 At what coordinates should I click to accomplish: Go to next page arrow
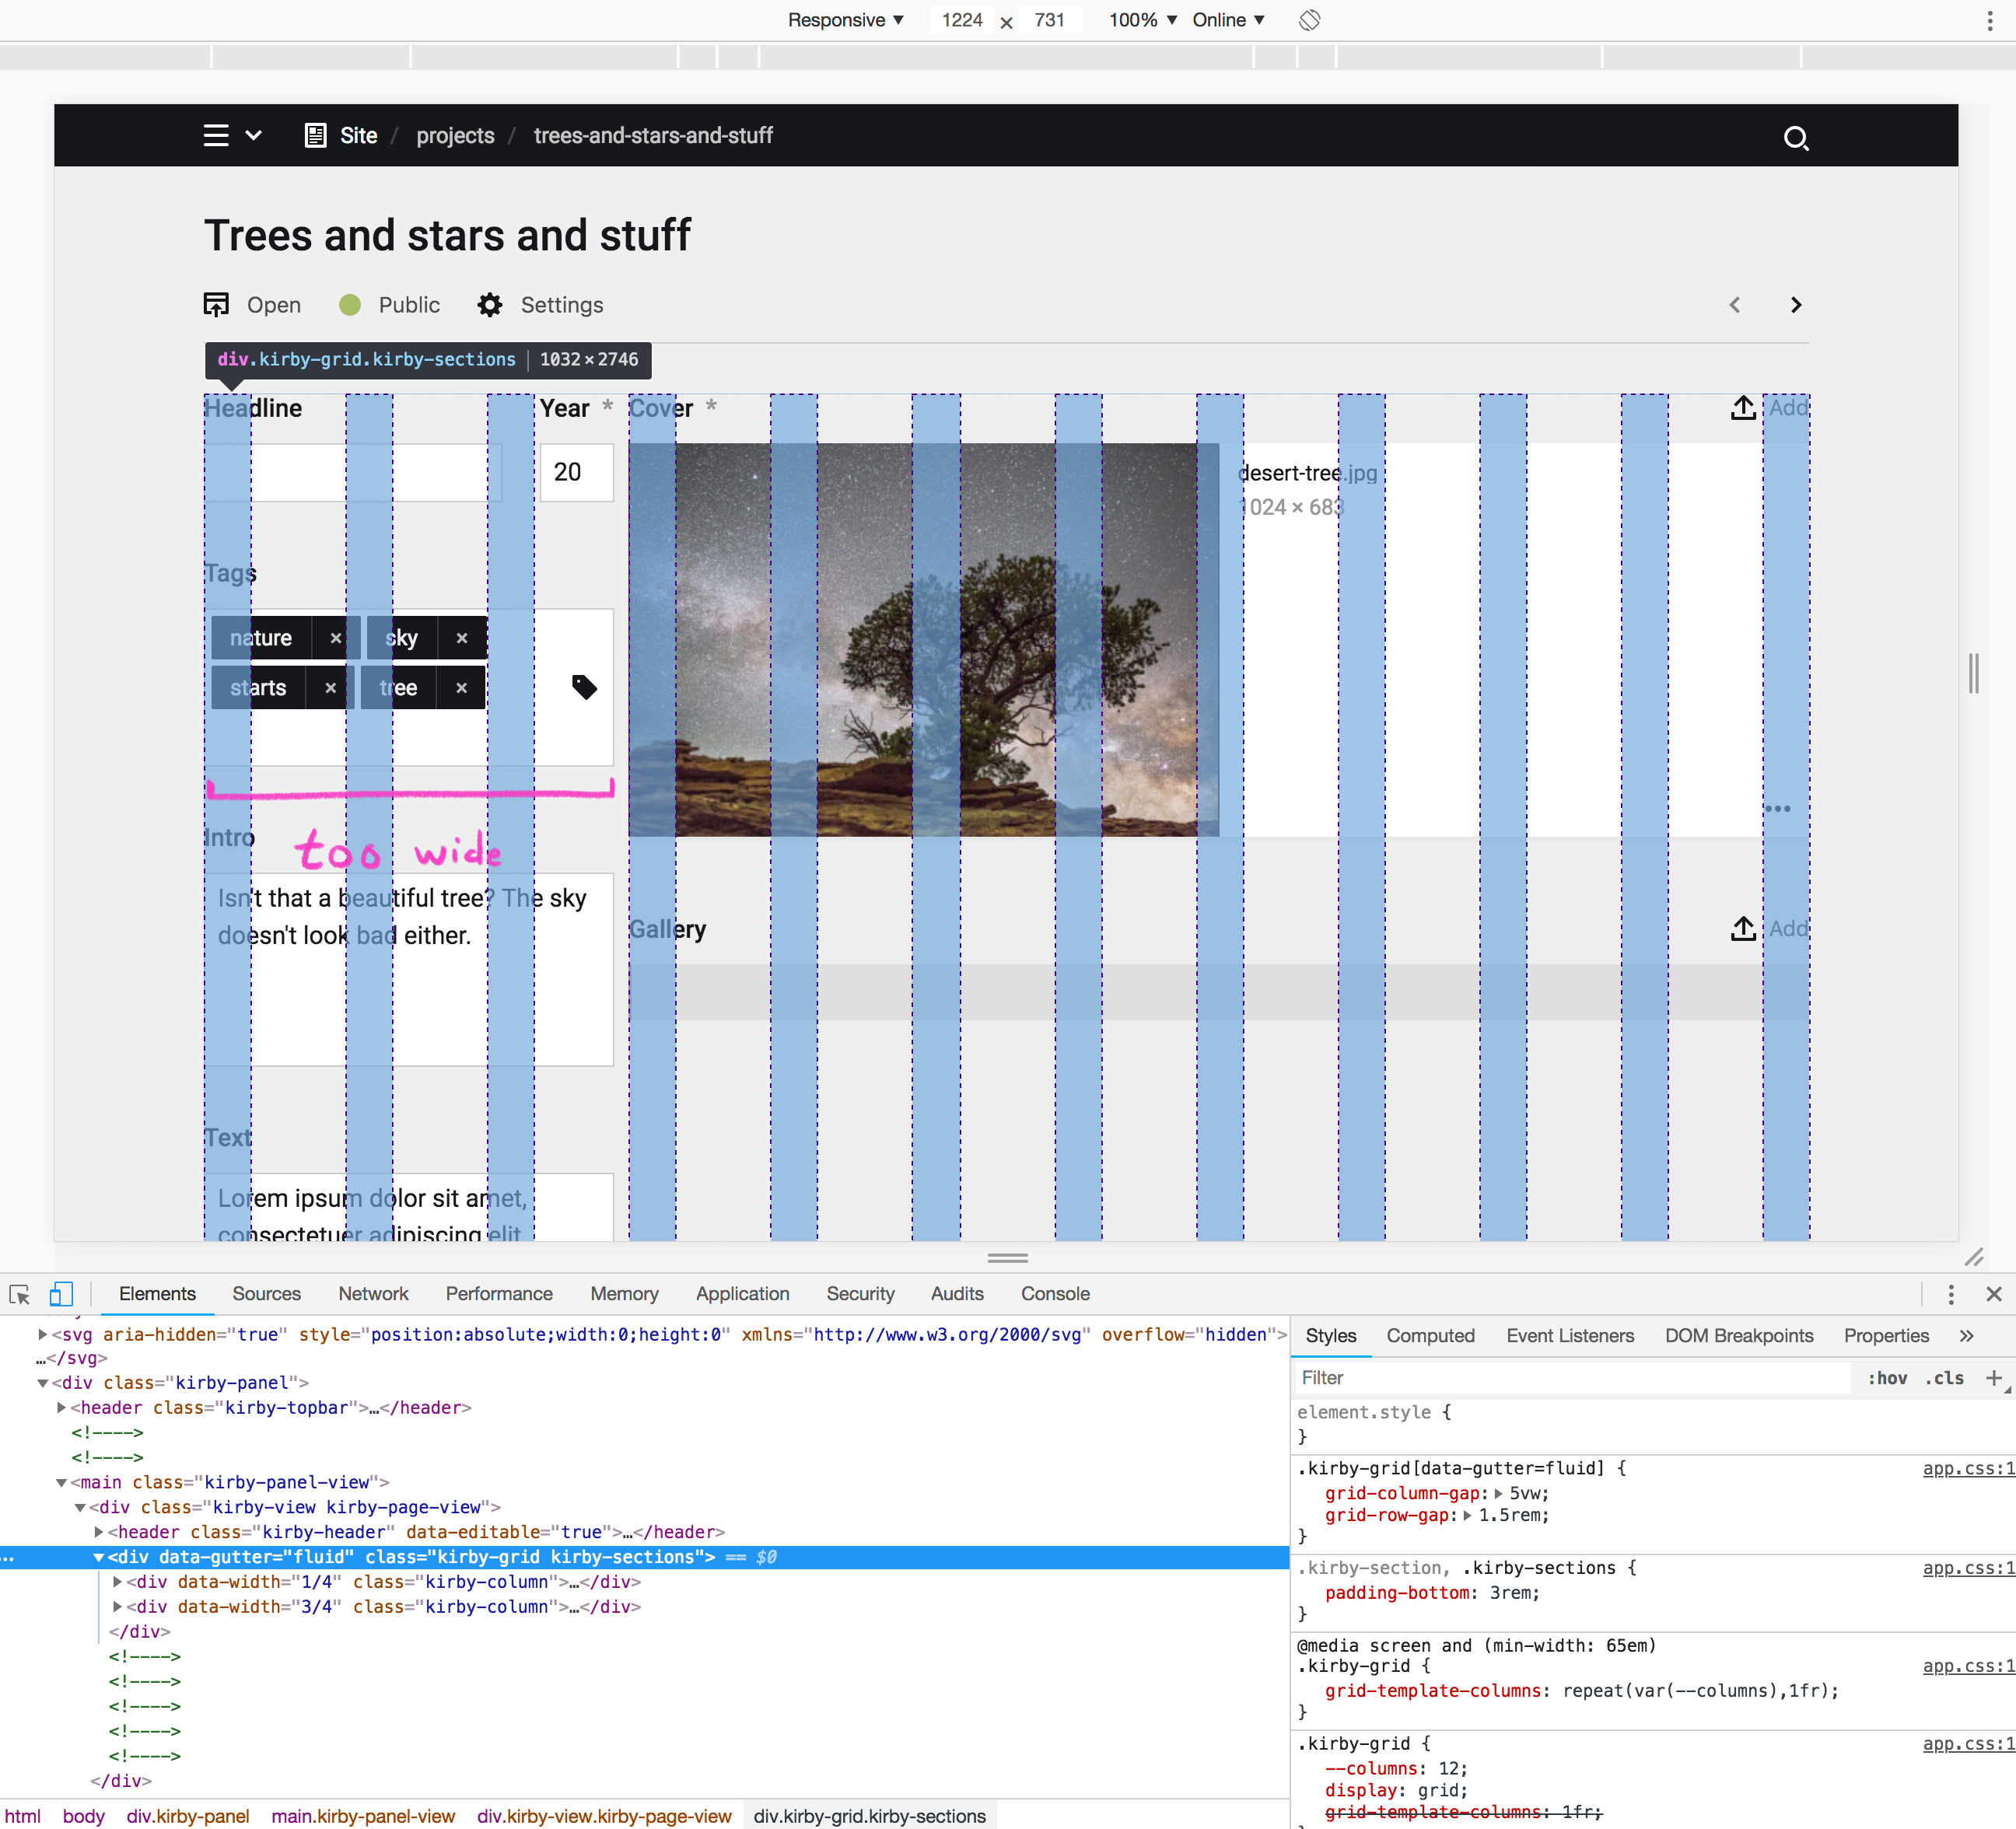1796,305
